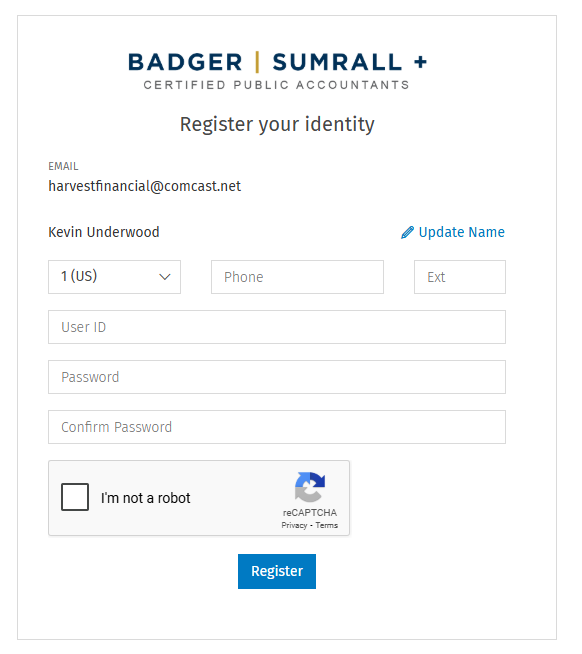The image size is (582, 654).
Task: Open the reCAPTCHA Privacy link
Action: pyautogui.click(x=294, y=525)
